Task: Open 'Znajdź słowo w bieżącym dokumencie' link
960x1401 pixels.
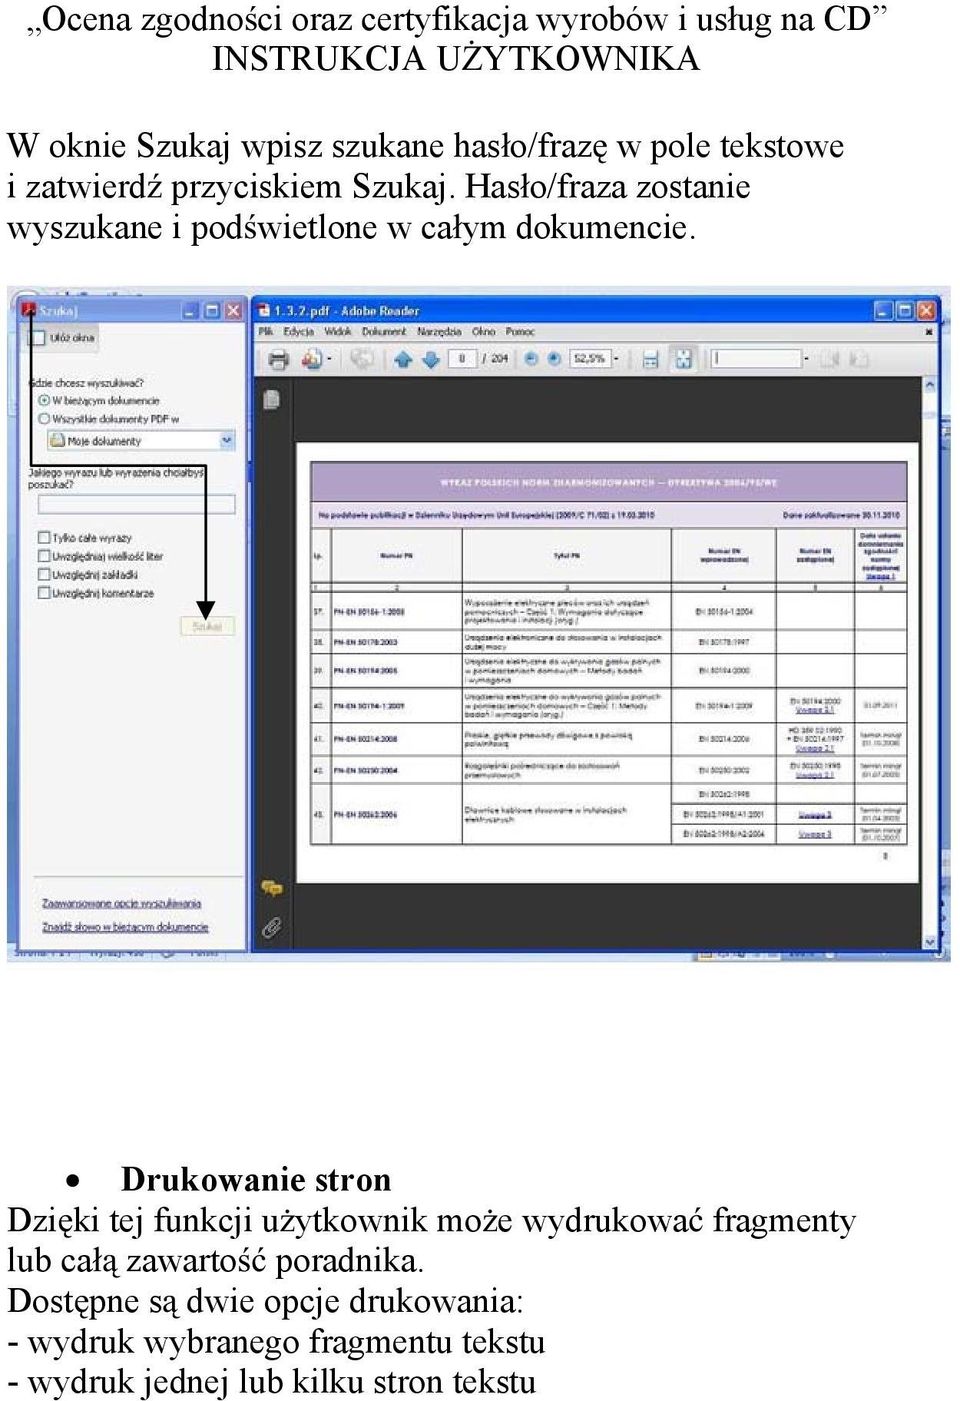Action: coord(125,927)
